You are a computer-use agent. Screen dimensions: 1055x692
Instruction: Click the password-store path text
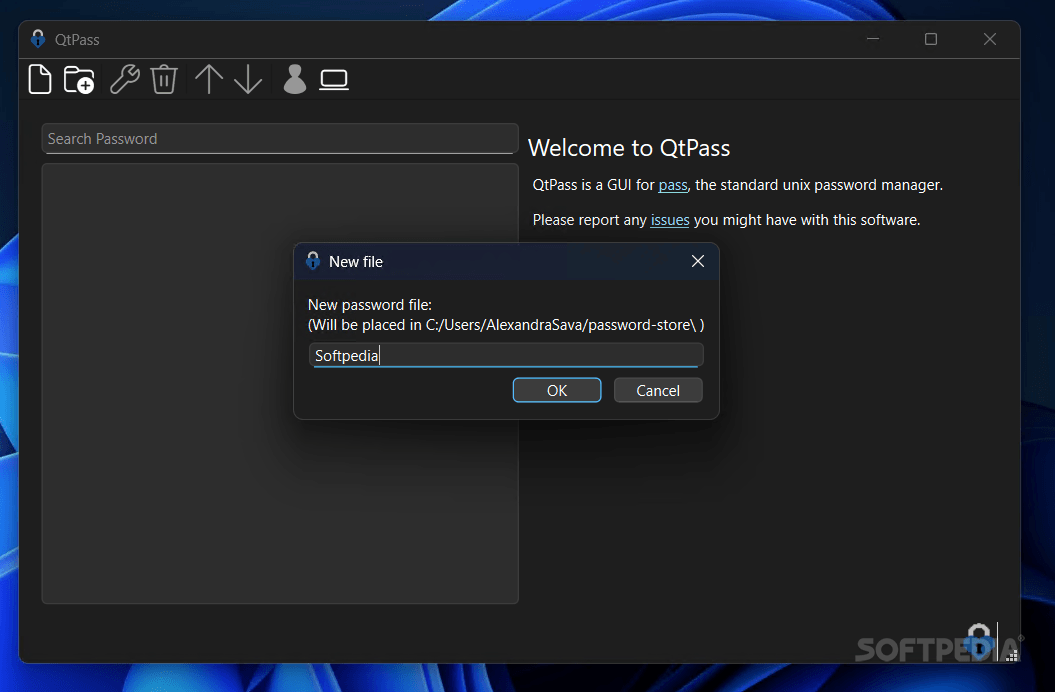pos(506,325)
